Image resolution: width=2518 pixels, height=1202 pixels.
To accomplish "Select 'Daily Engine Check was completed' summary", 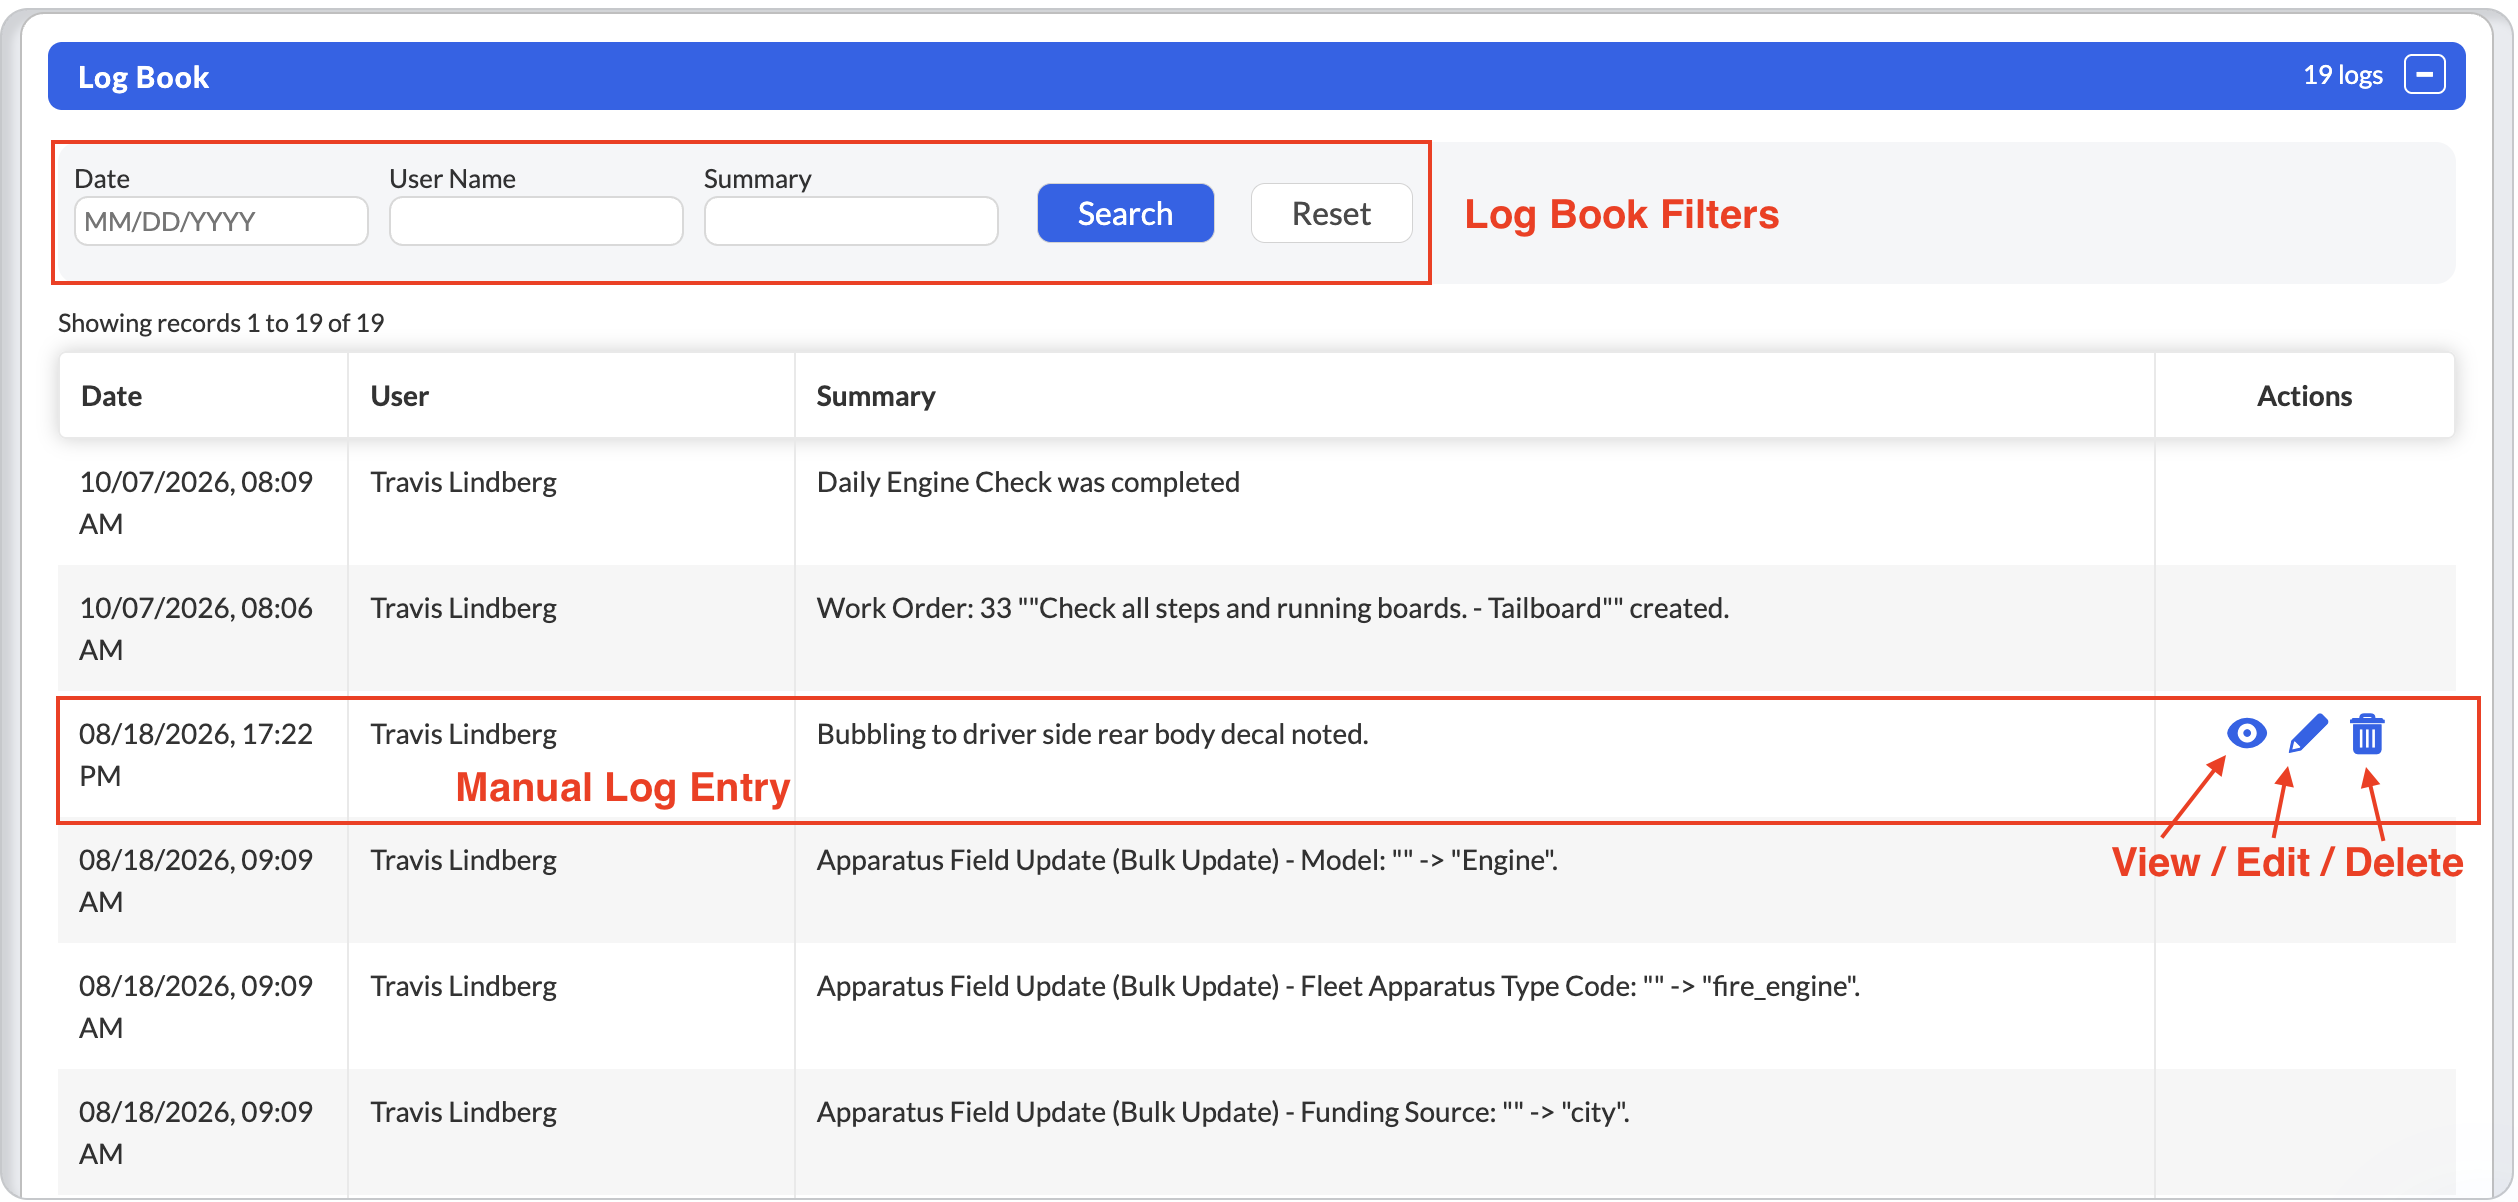I will (1028, 482).
